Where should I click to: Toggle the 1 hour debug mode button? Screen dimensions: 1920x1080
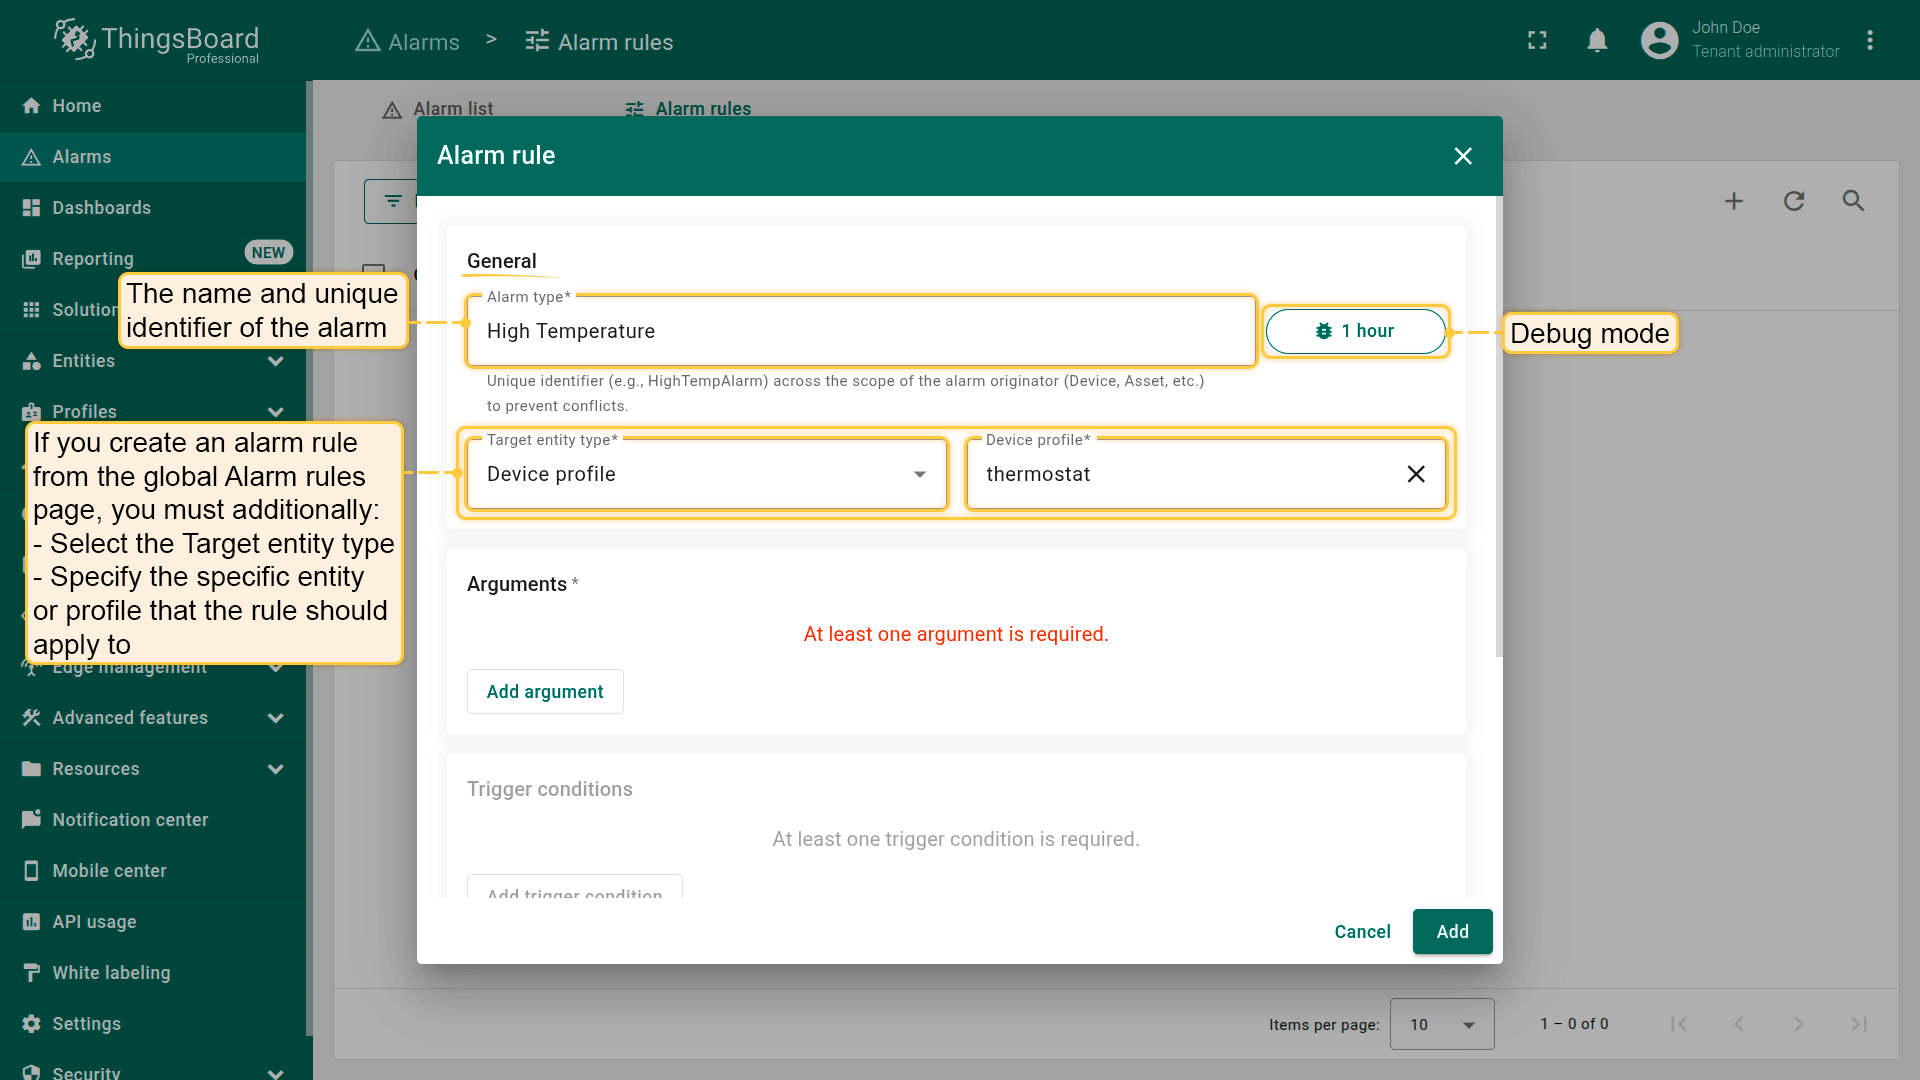[1355, 331]
